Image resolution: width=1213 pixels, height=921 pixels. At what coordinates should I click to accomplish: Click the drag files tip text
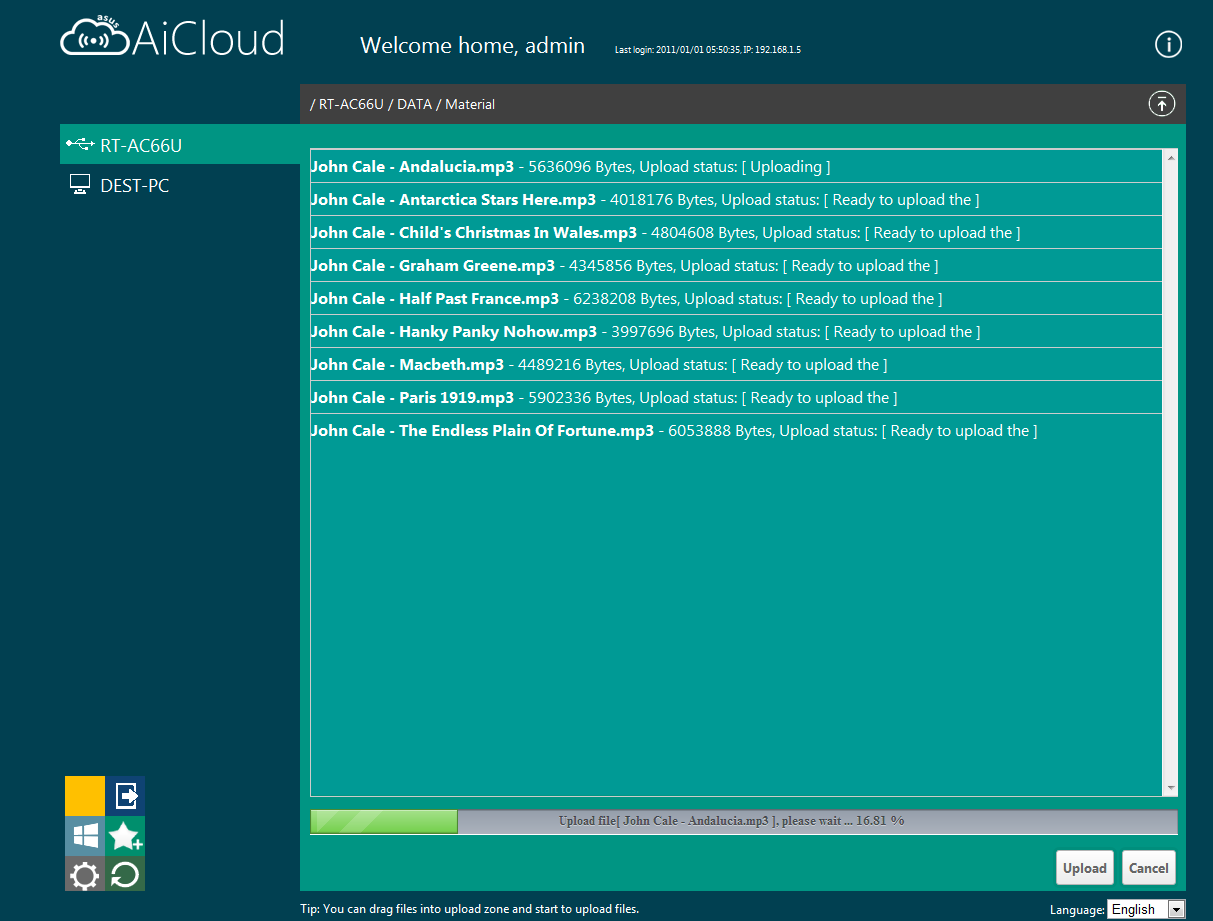469,909
